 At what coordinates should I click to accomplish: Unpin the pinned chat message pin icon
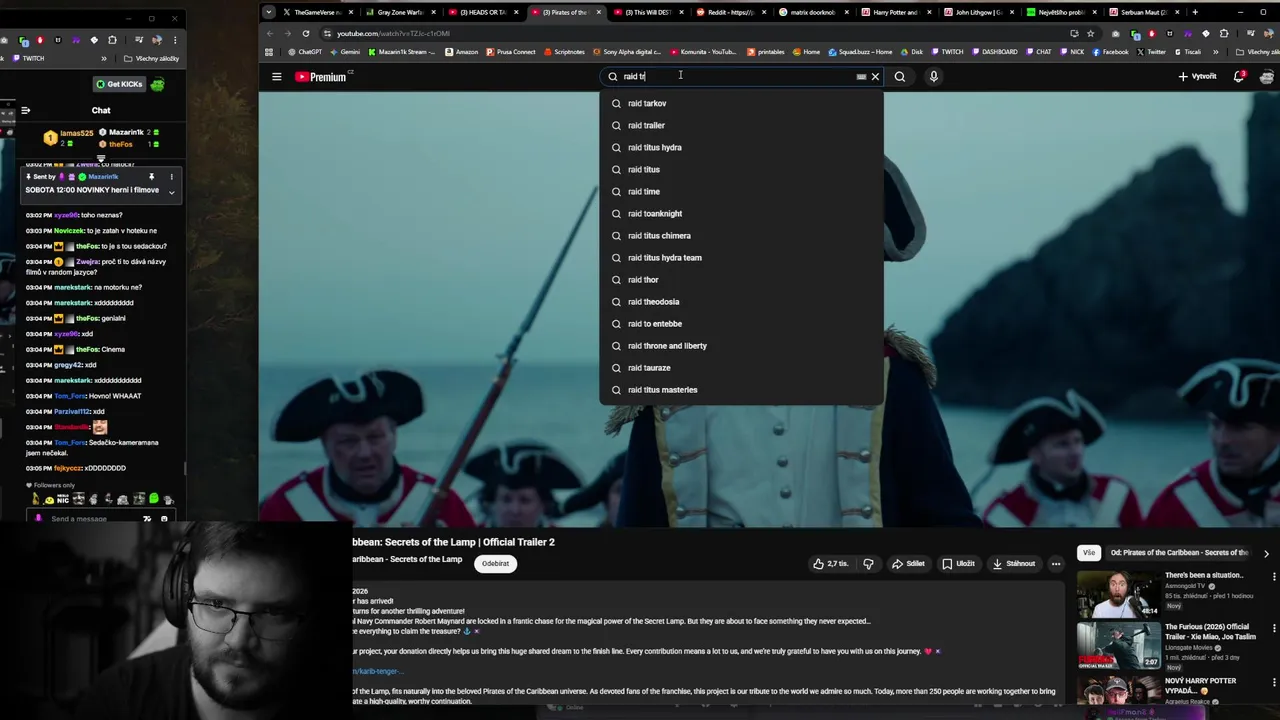coord(152,177)
